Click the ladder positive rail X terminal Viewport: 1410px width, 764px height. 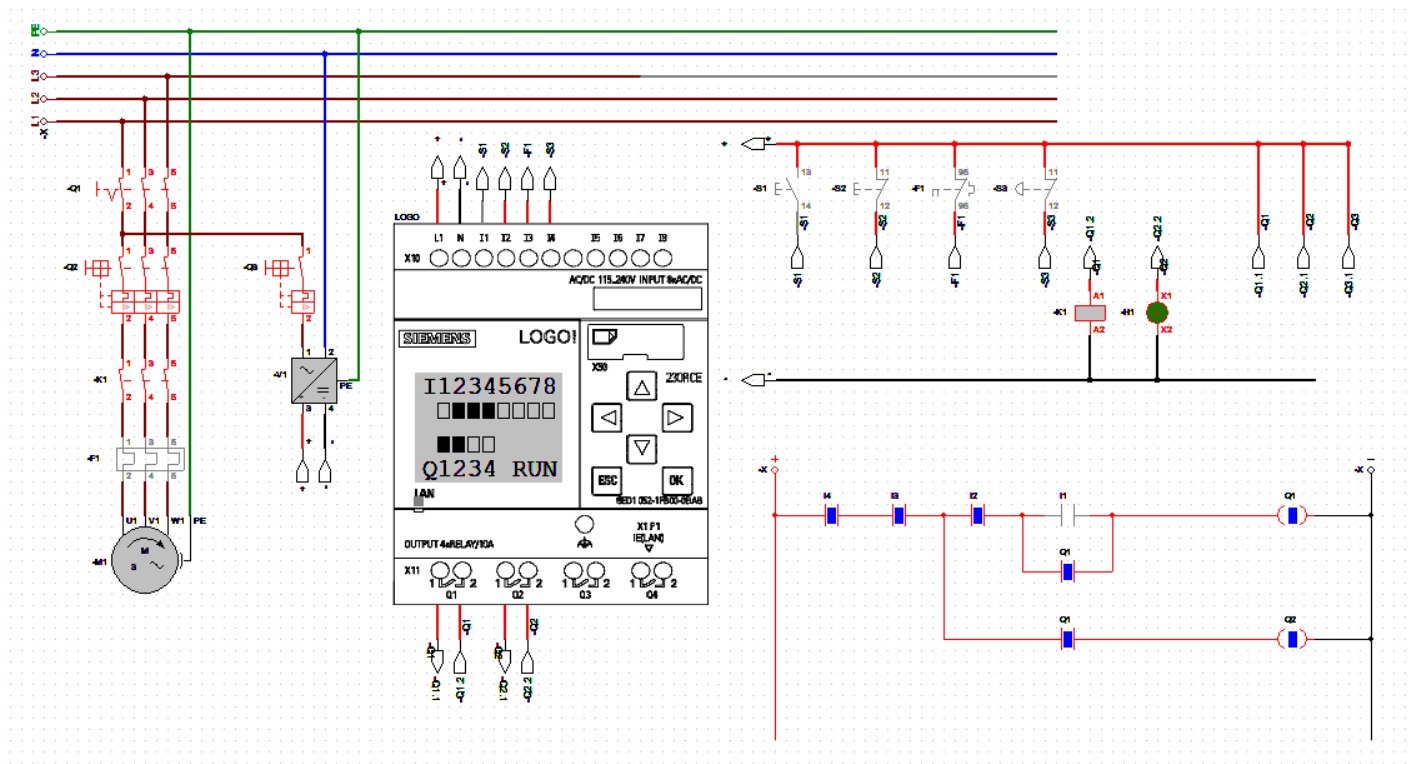pos(775,469)
